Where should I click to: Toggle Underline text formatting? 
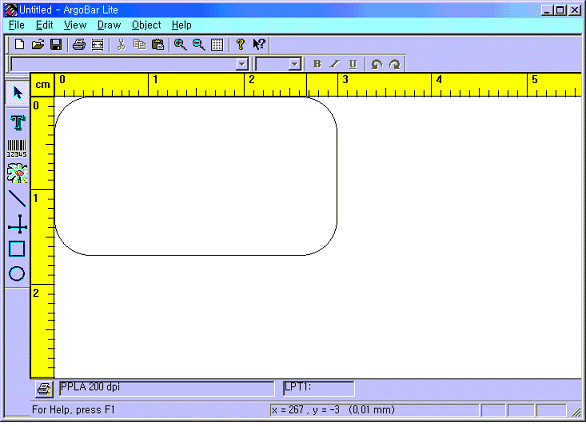click(x=353, y=64)
